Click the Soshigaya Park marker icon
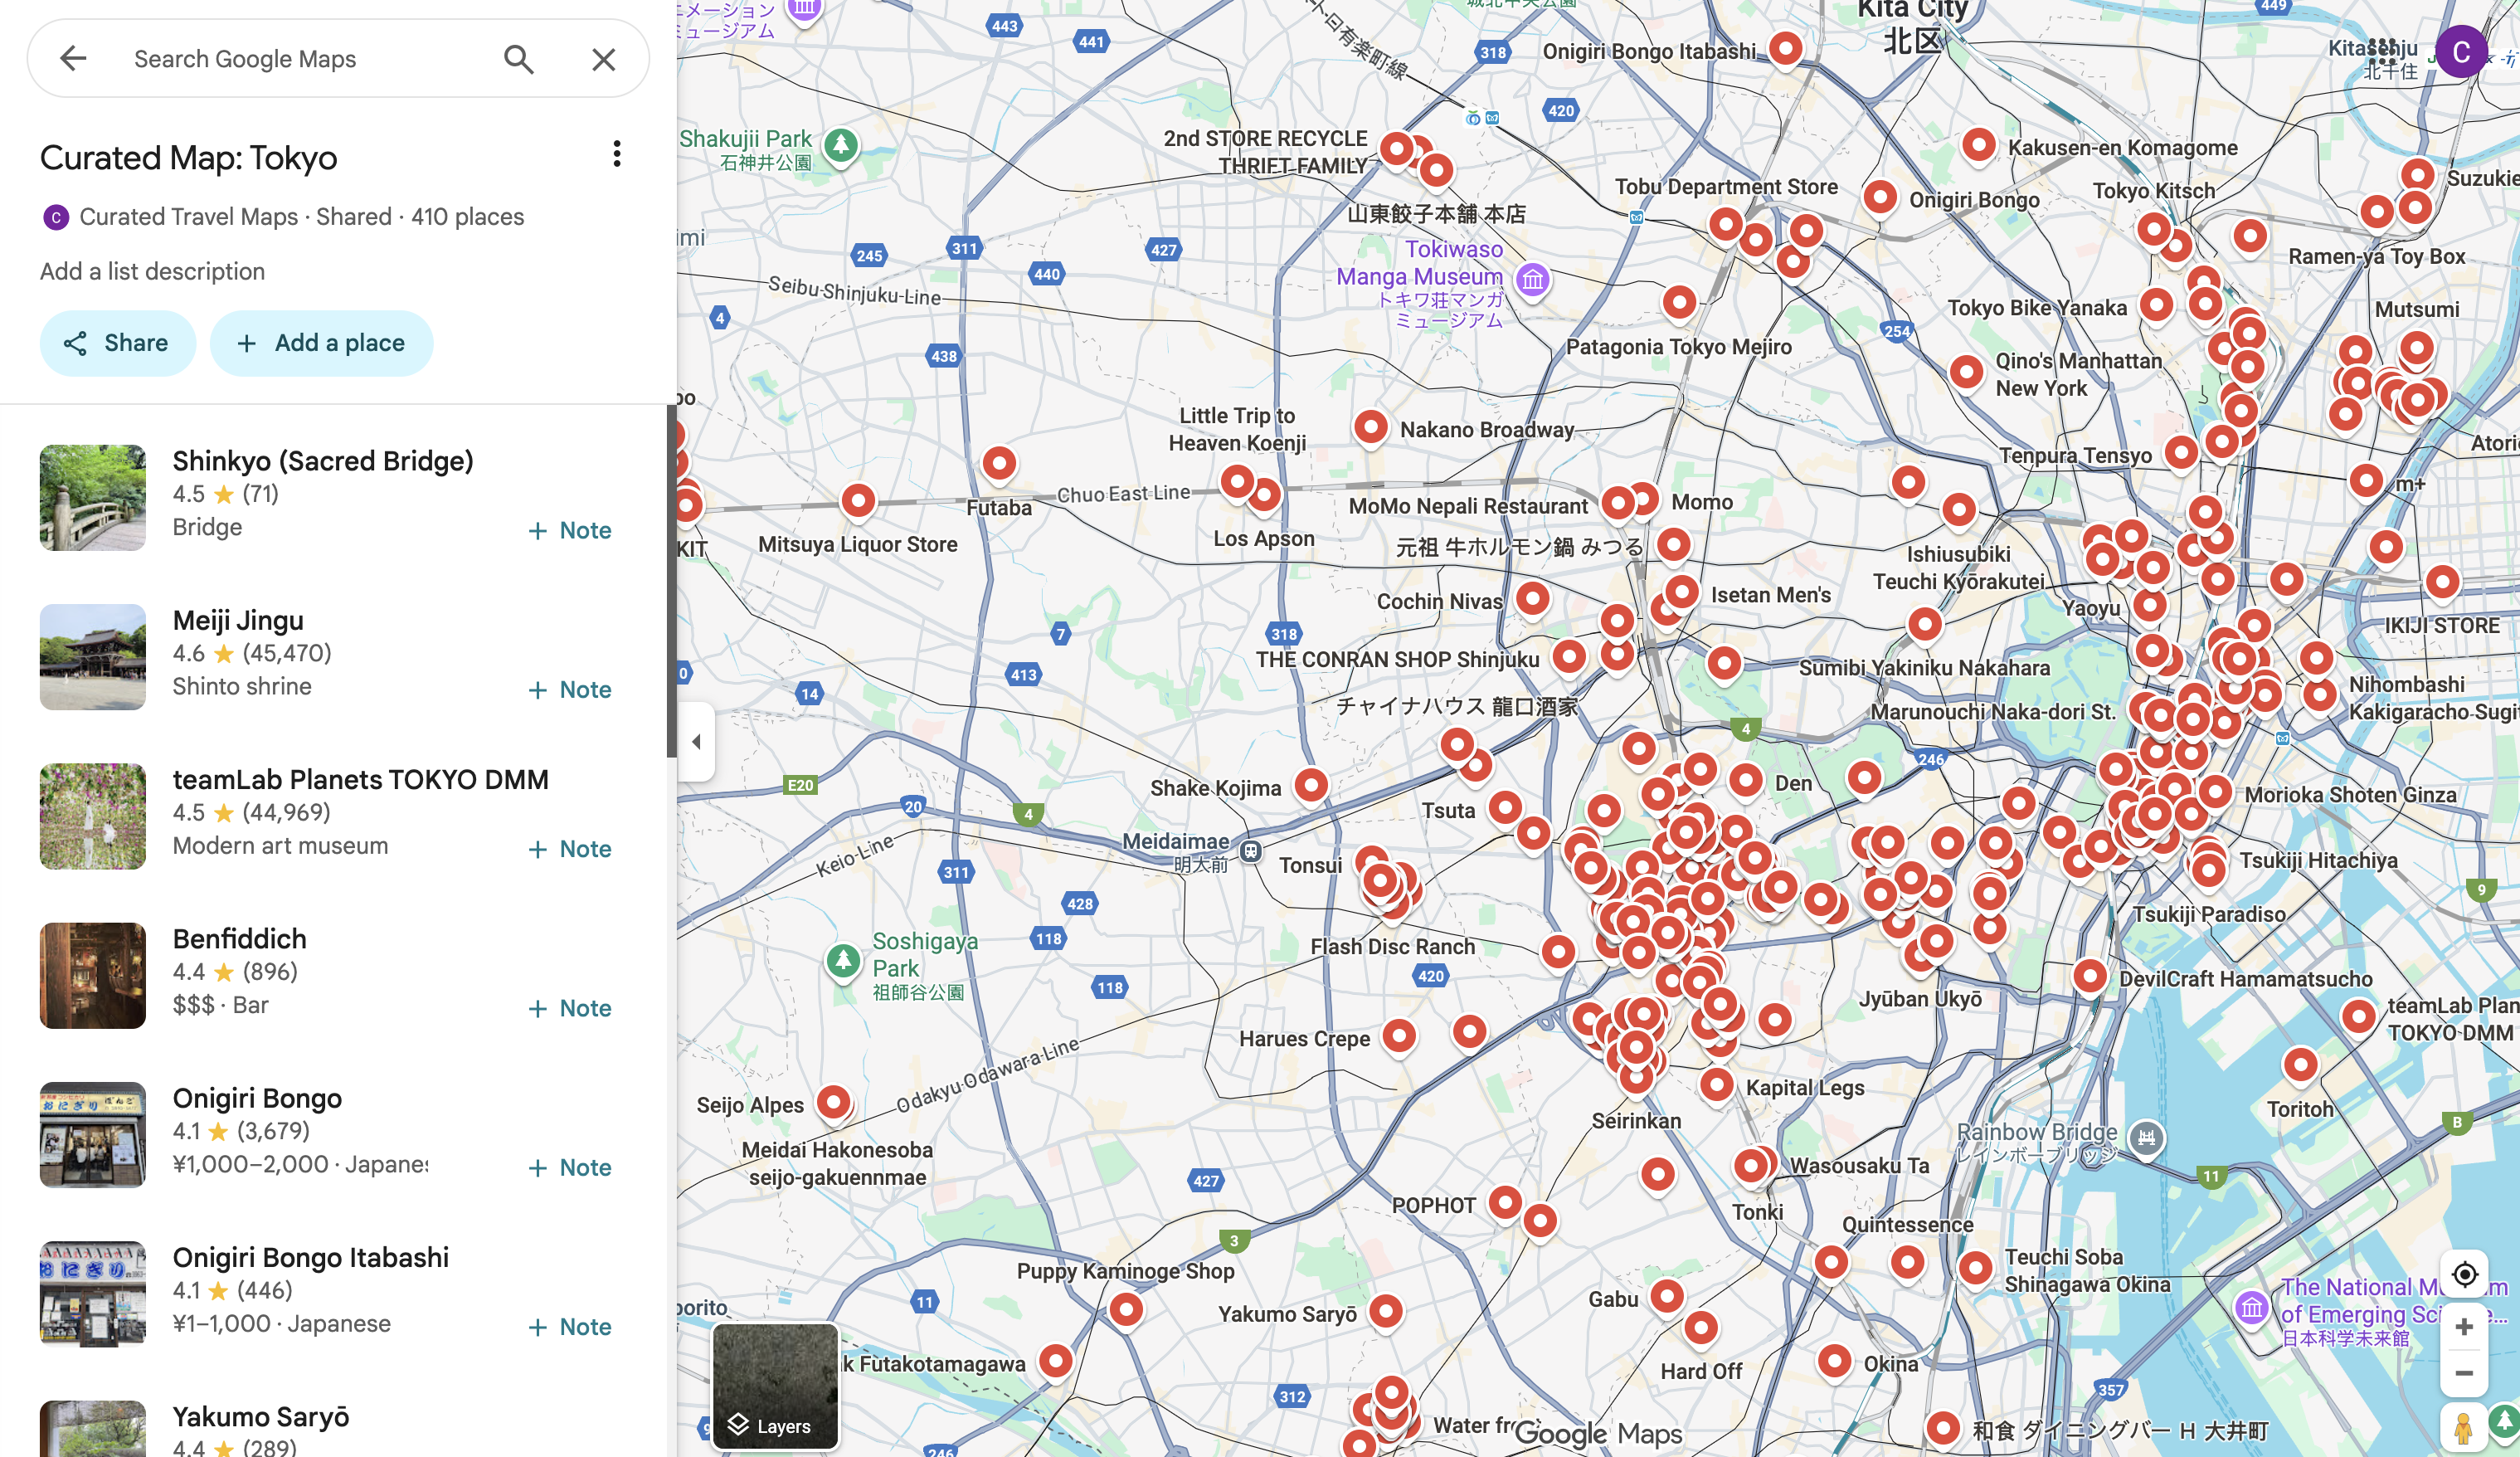 843,962
